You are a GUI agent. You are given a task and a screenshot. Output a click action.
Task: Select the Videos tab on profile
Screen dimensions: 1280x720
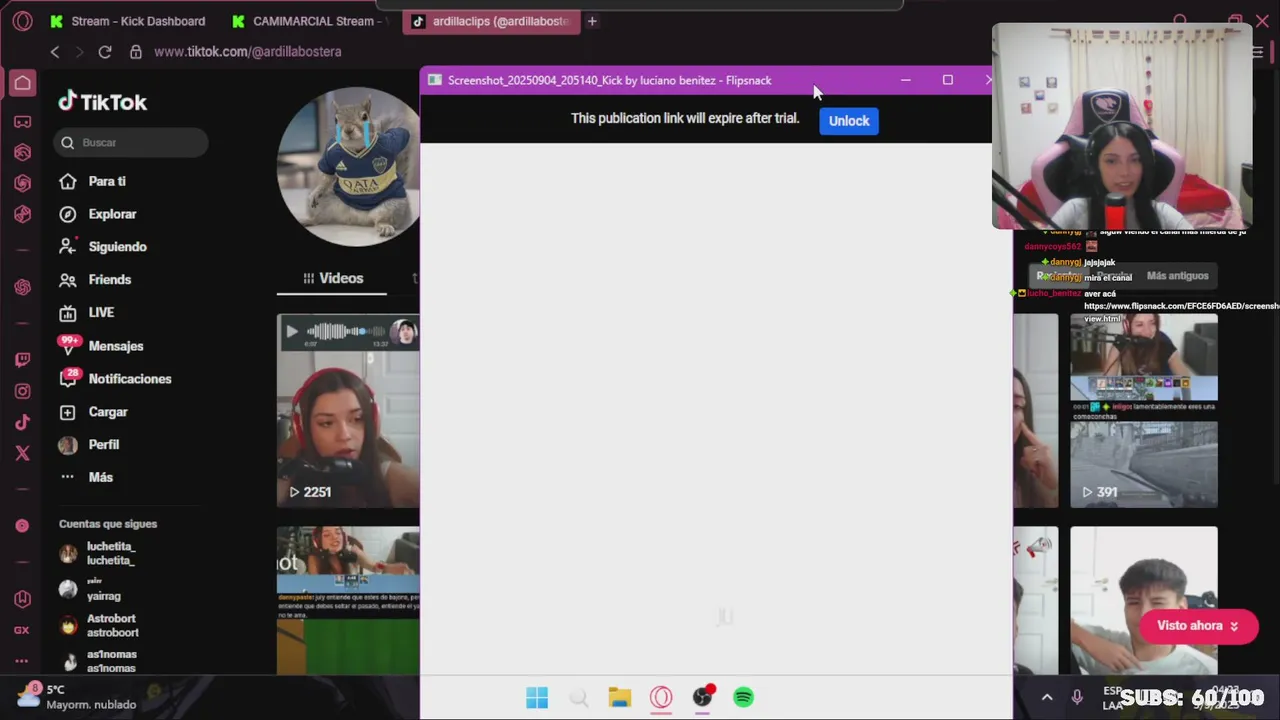[331, 278]
